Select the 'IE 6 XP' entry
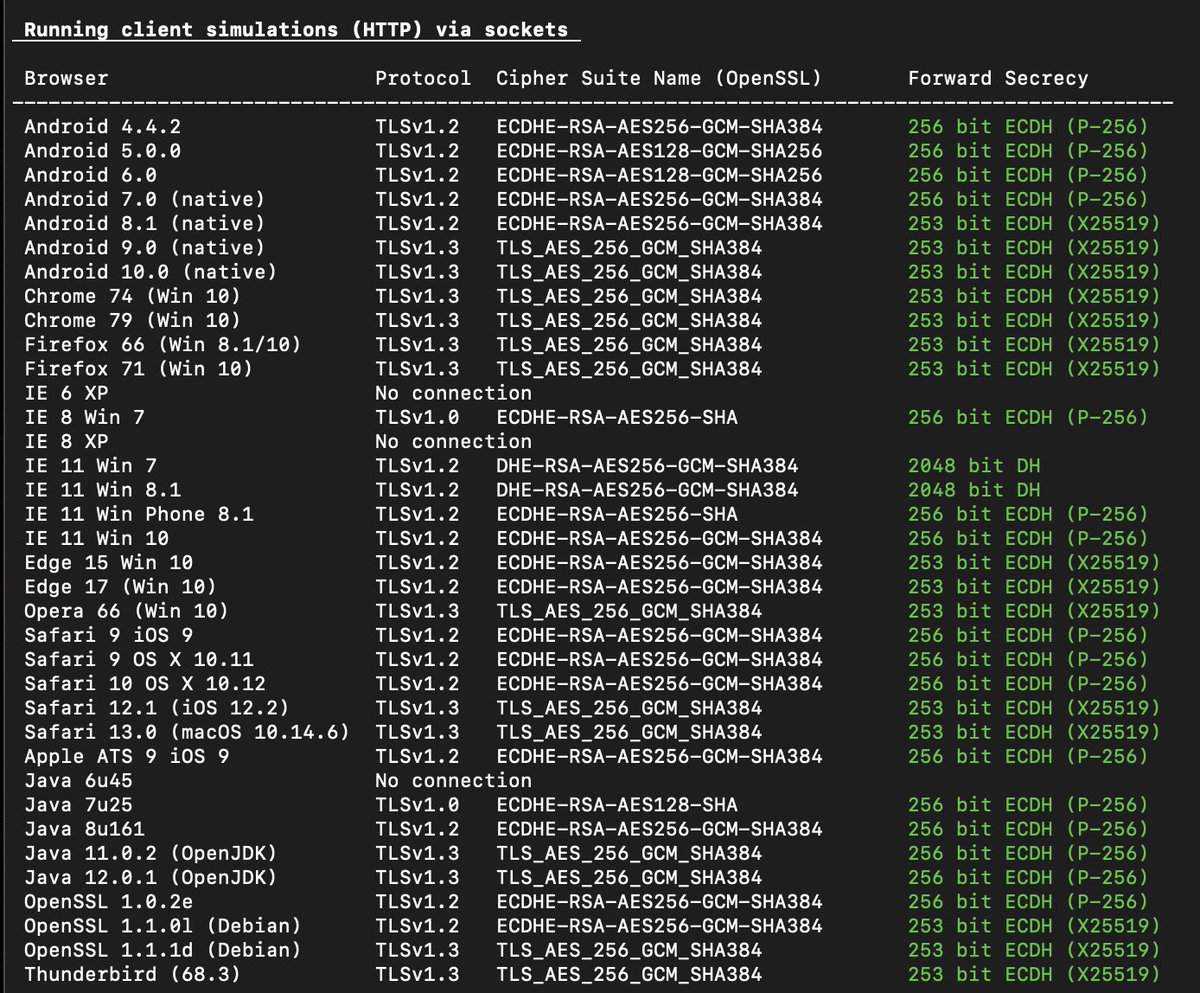This screenshot has width=1200, height=993. click(x=66, y=393)
